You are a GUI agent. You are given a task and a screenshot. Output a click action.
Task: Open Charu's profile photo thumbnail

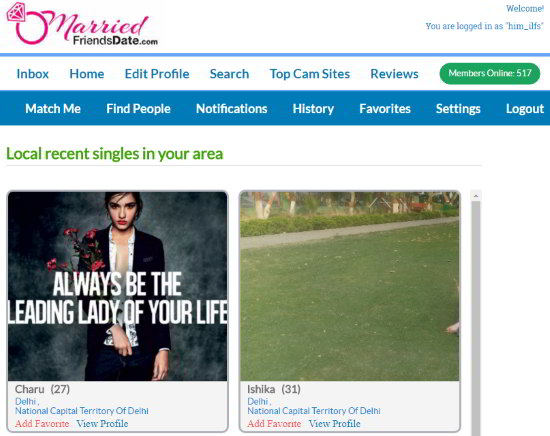[118, 286]
